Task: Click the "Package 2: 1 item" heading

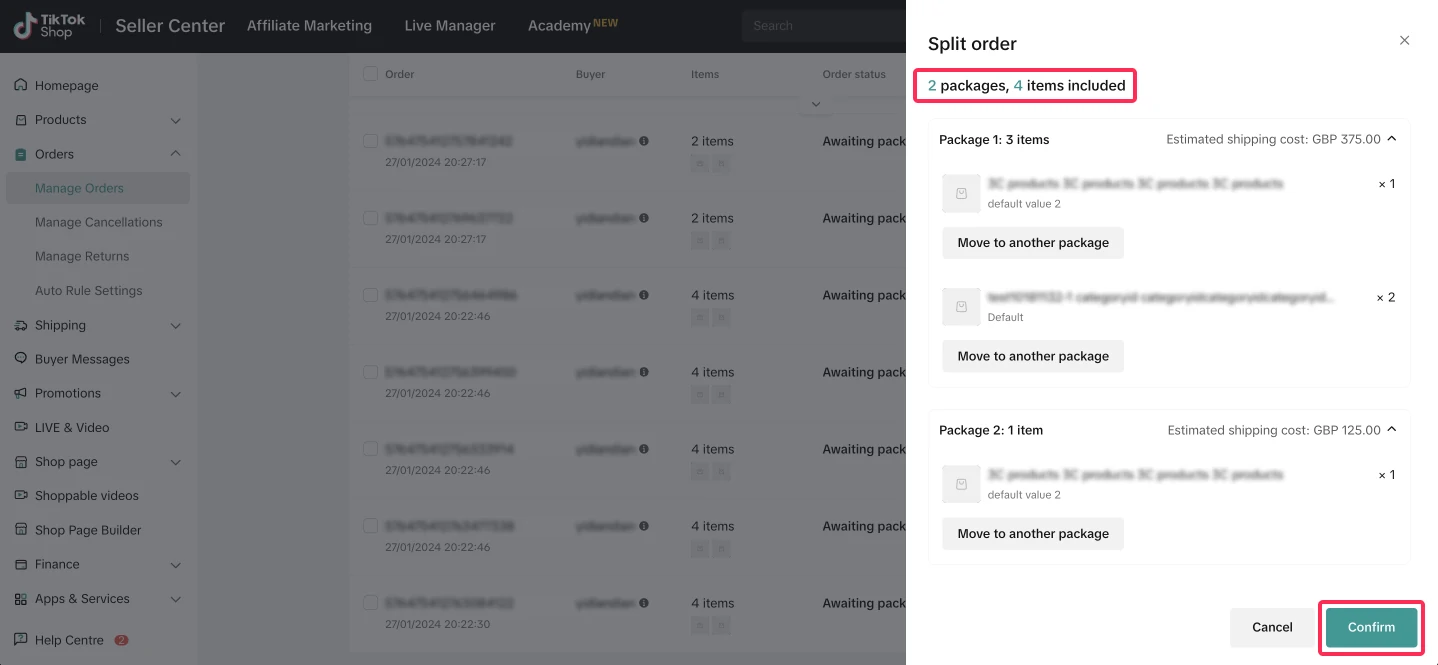Action: click(x=991, y=430)
